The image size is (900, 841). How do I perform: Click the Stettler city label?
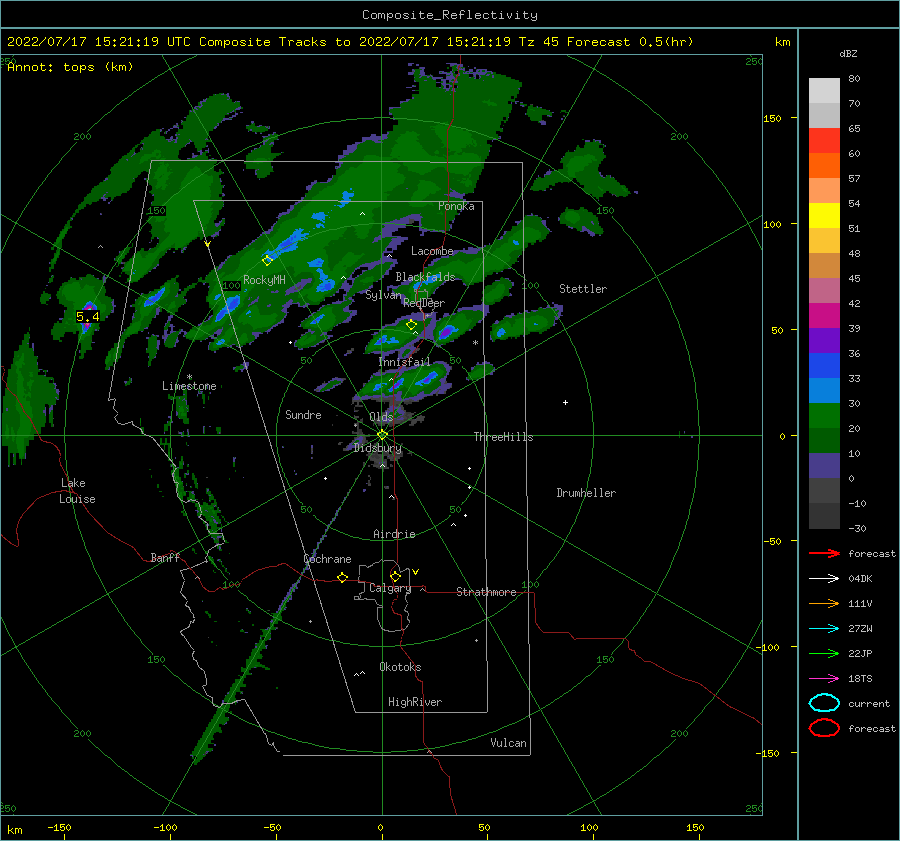click(583, 289)
